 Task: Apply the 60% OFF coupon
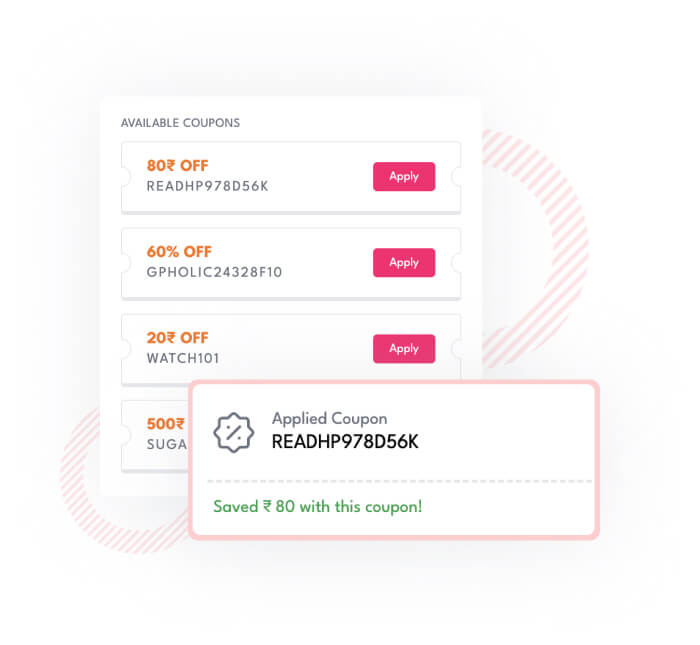(x=404, y=262)
